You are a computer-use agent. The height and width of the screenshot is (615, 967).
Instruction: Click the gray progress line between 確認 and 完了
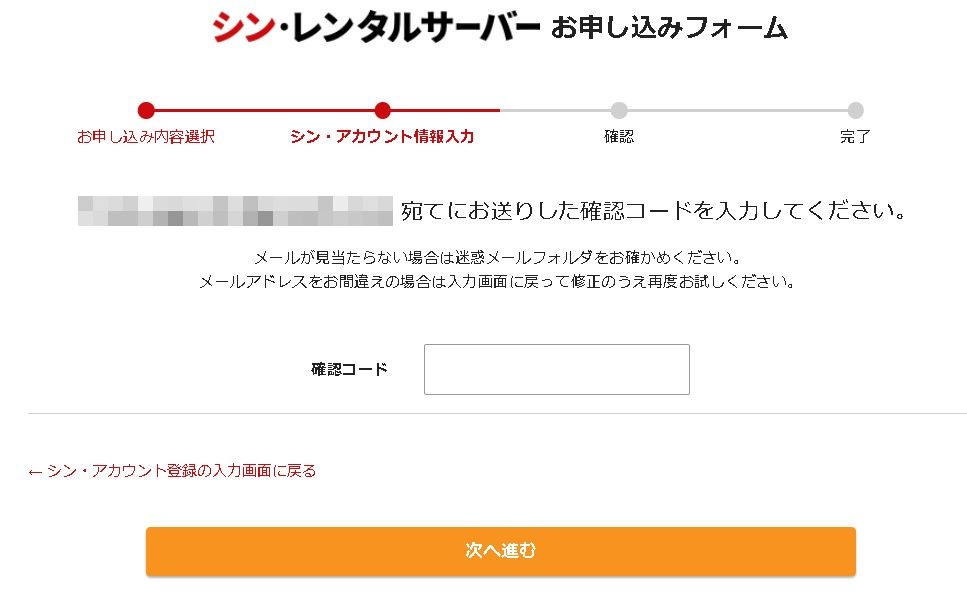737,110
